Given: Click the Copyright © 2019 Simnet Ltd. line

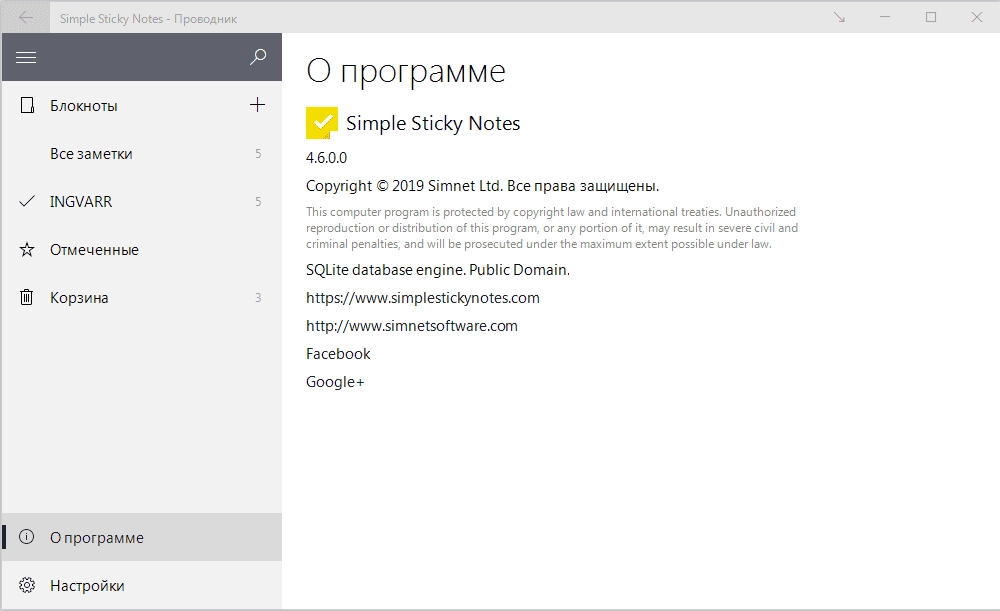Looking at the screenshot, I should tap(483, 186).
